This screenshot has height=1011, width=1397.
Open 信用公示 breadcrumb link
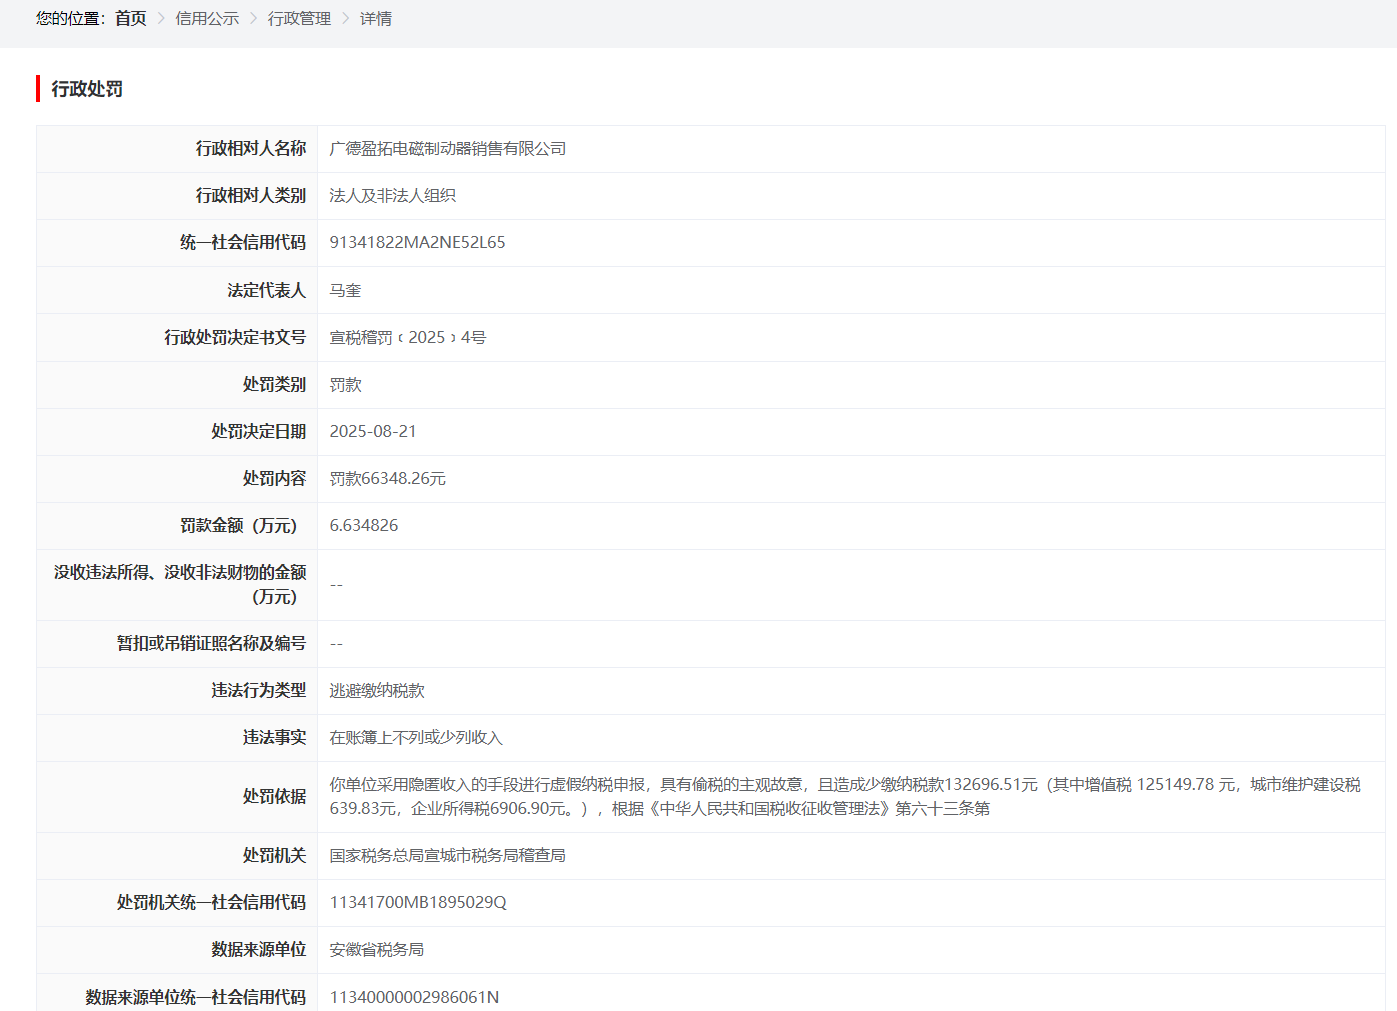coord(207,19)
